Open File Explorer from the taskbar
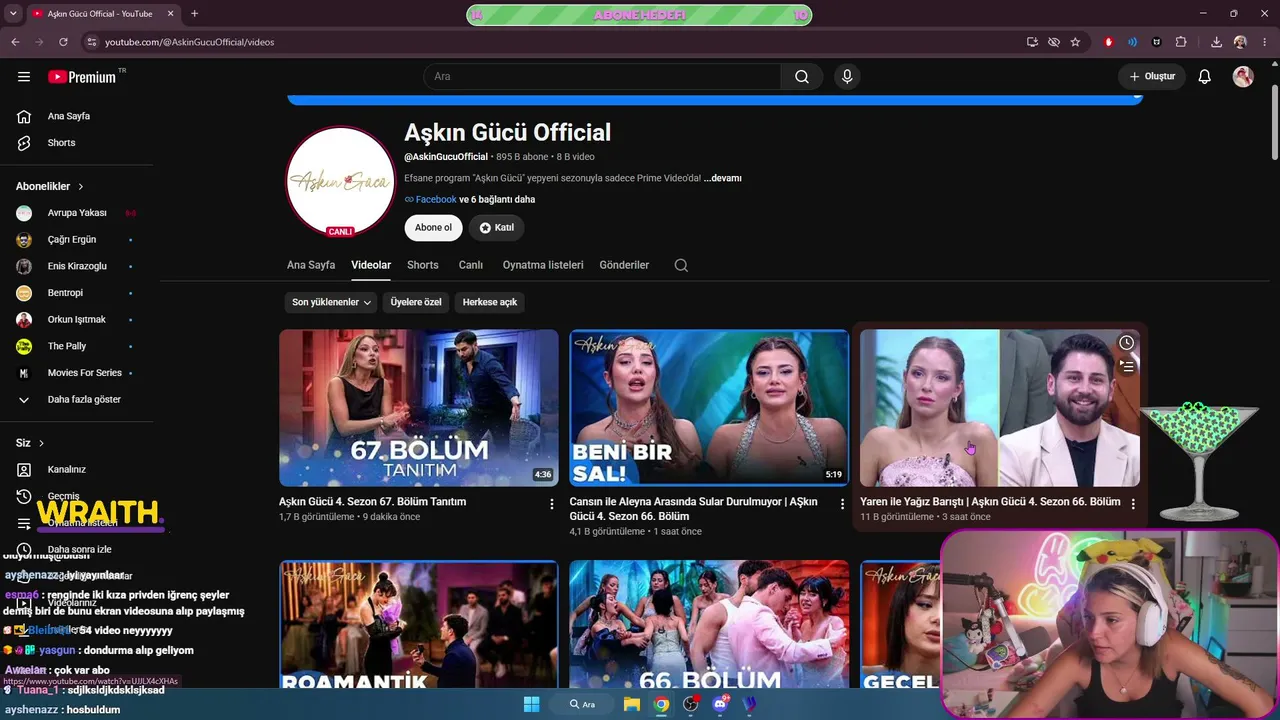Screen dimensions: 1280x720 (632, 704)
